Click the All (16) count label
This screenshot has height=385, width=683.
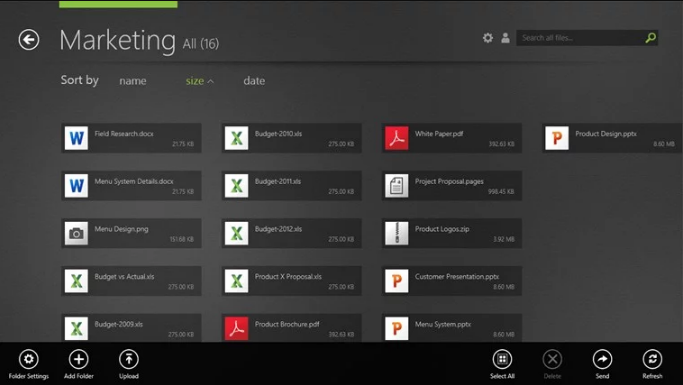point(201,44)
